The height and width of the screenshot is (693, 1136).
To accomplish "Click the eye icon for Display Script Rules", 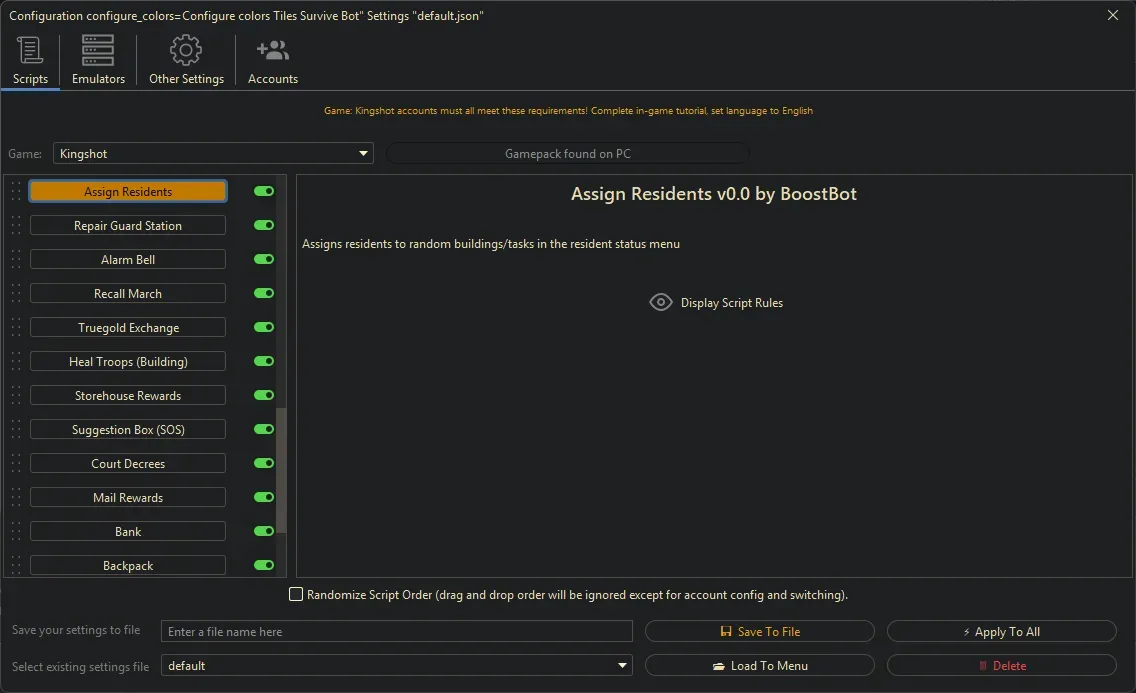I will (660, 302).
